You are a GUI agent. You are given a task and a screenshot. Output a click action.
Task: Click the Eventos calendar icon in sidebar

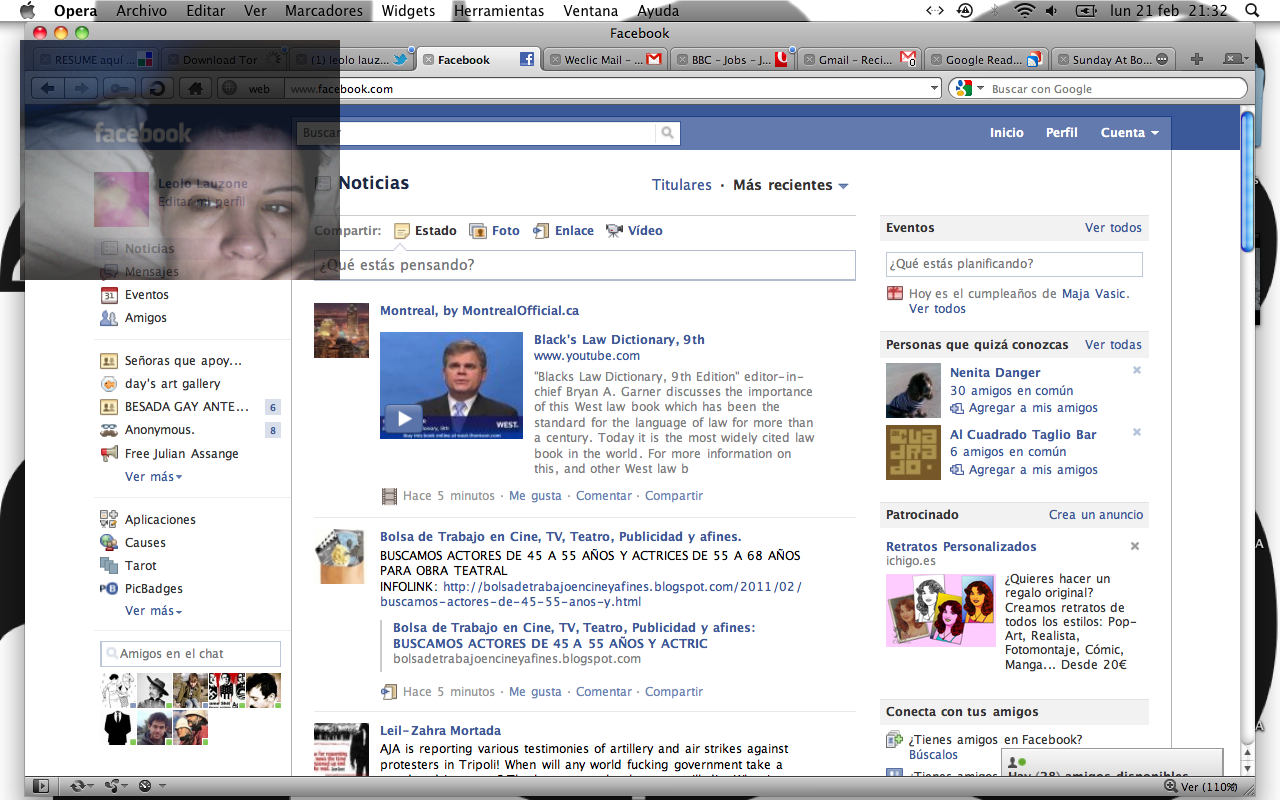(109, 295)
